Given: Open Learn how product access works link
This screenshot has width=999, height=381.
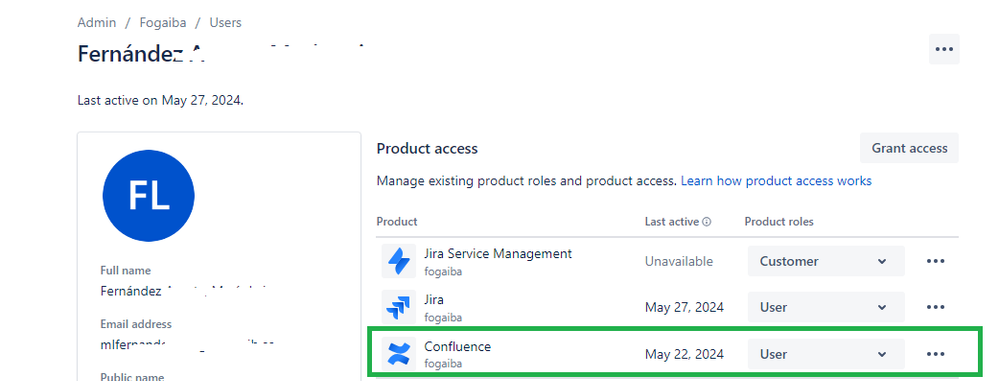Looking at the screenshot, I should [x=776, y=181].
